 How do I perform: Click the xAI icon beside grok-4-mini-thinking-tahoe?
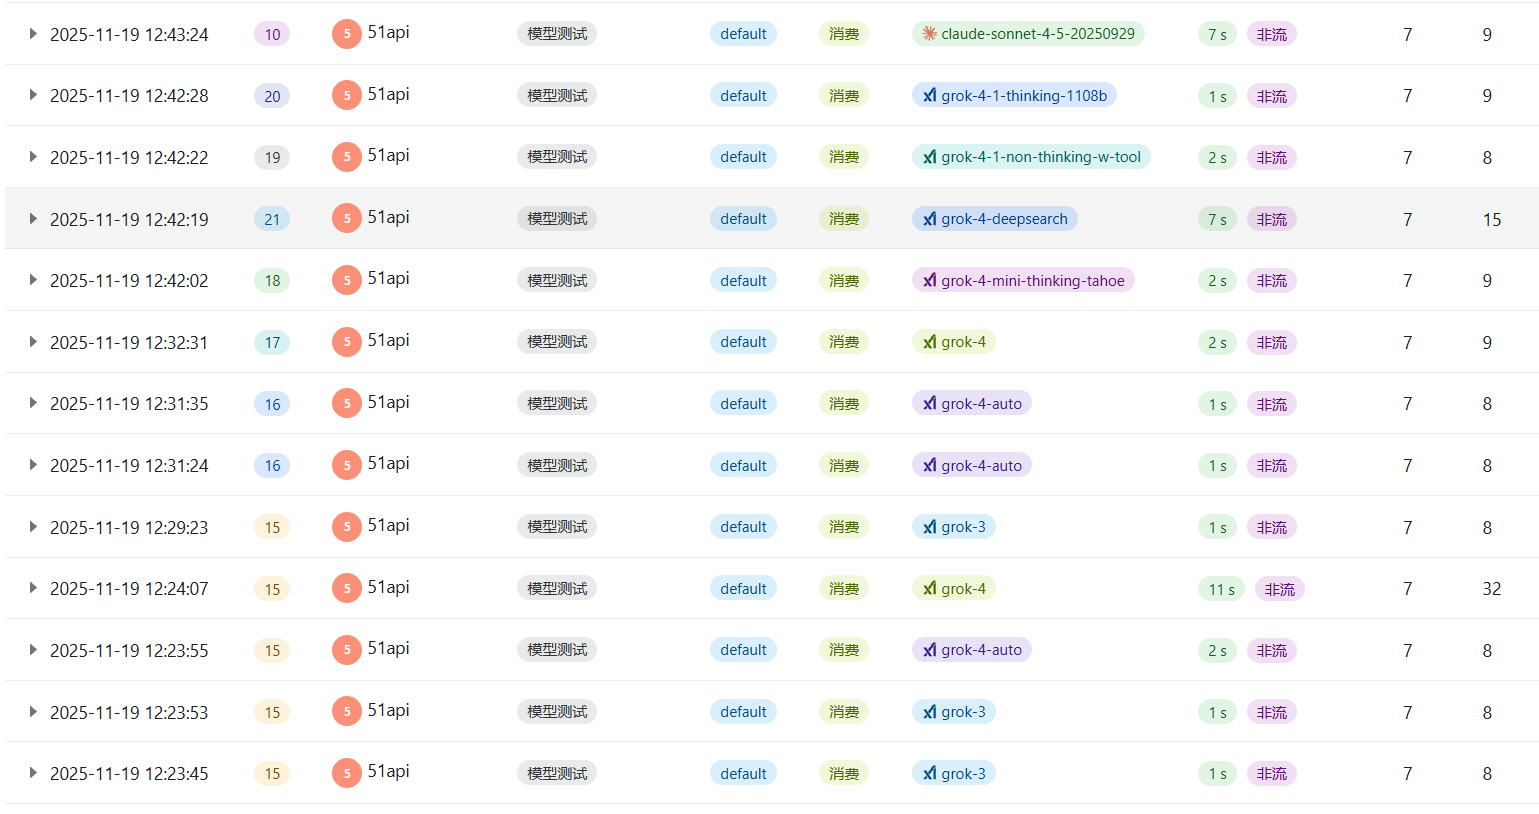click(930, 281)
